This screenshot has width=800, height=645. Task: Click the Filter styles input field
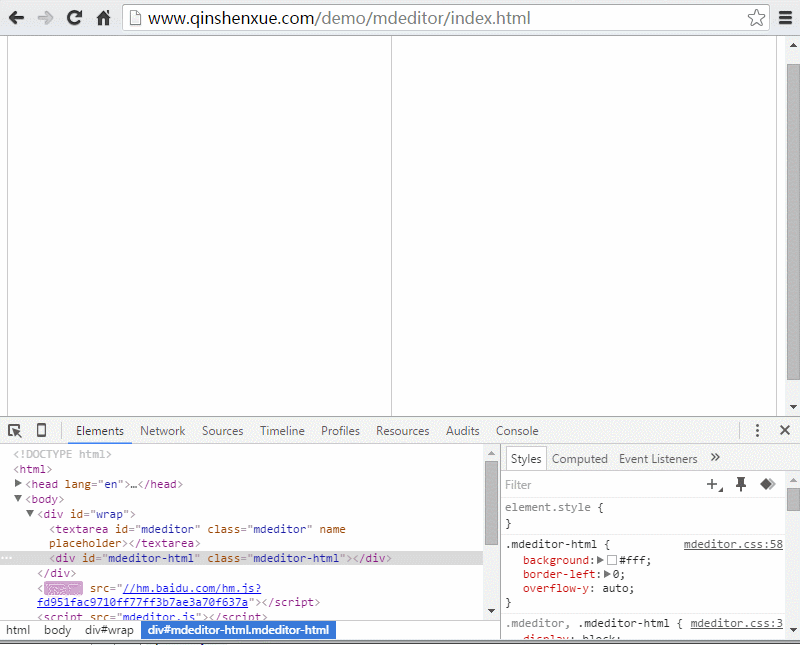[x=602, y=484]
